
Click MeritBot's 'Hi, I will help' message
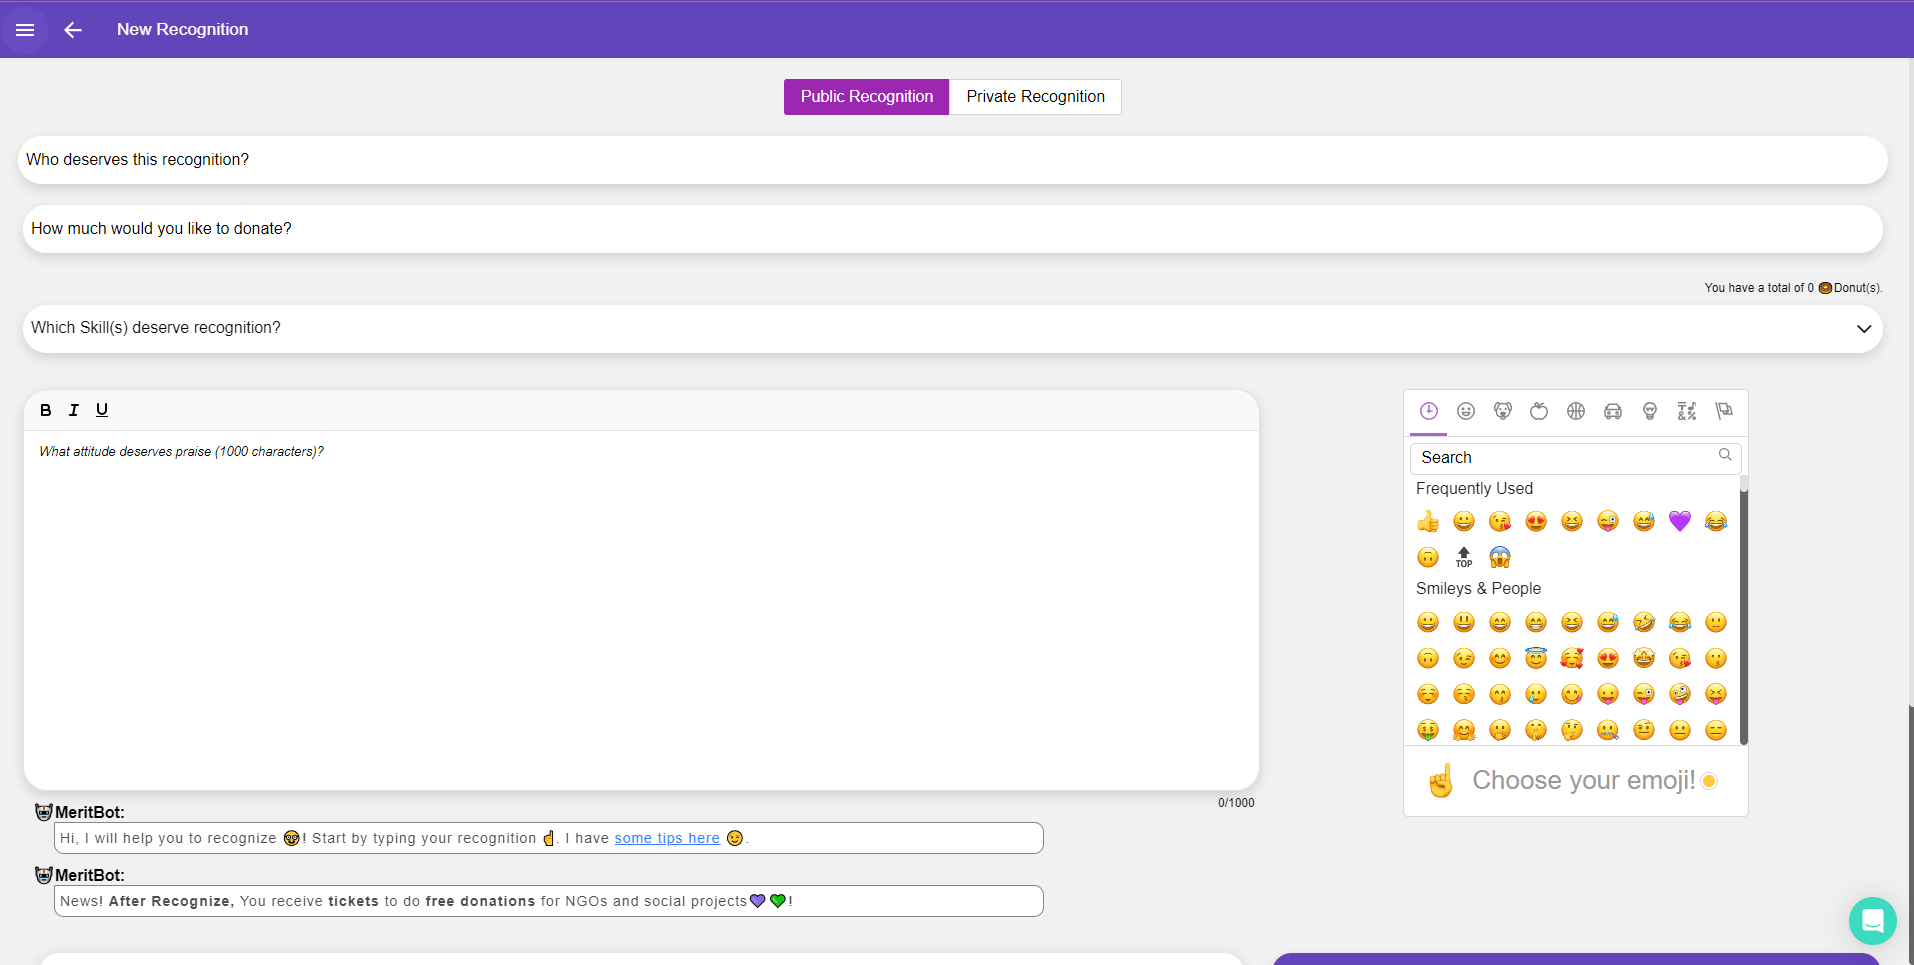click(549, 838)
